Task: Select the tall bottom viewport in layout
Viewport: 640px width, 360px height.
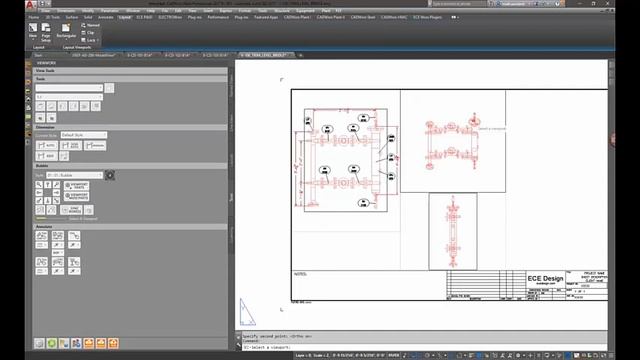Action: point(453,231)
